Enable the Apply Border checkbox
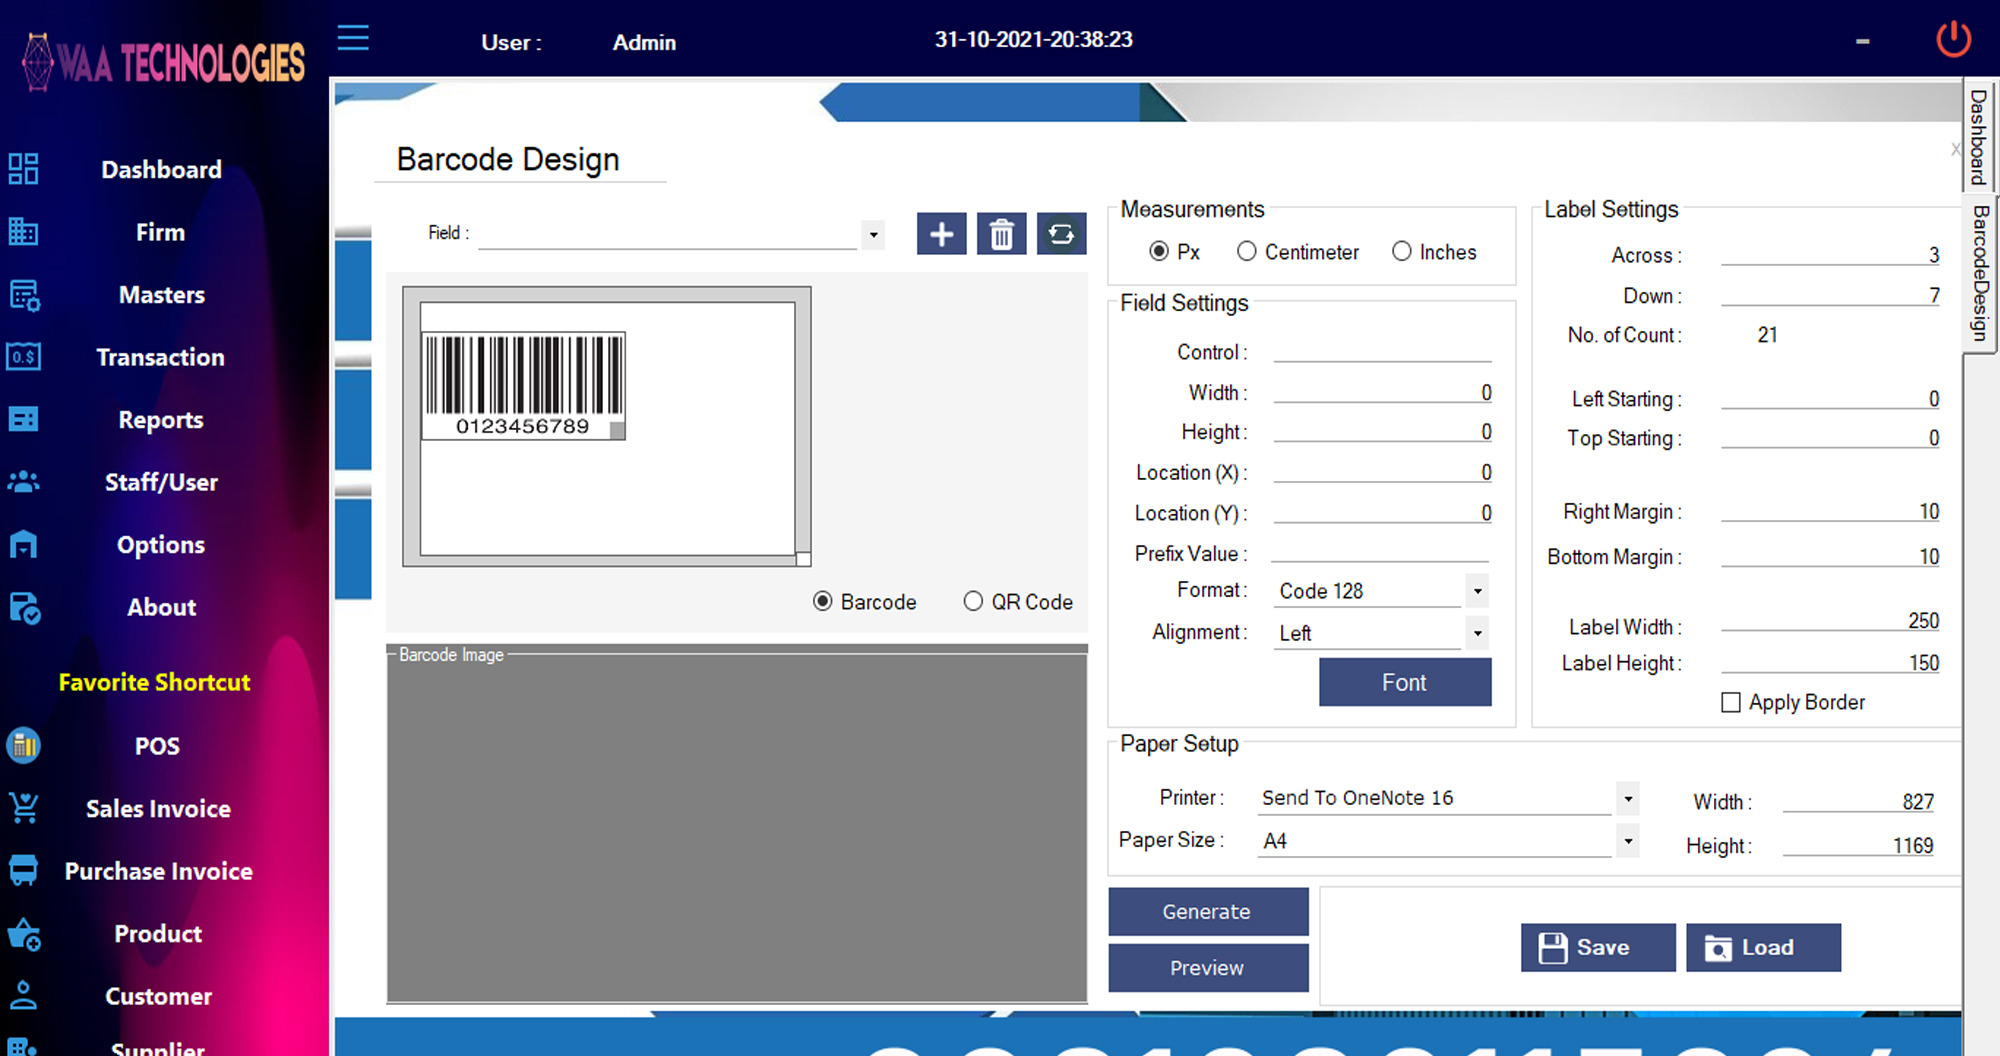Viewport: 2000px width, 1056px height. (x=1731, y=702)
